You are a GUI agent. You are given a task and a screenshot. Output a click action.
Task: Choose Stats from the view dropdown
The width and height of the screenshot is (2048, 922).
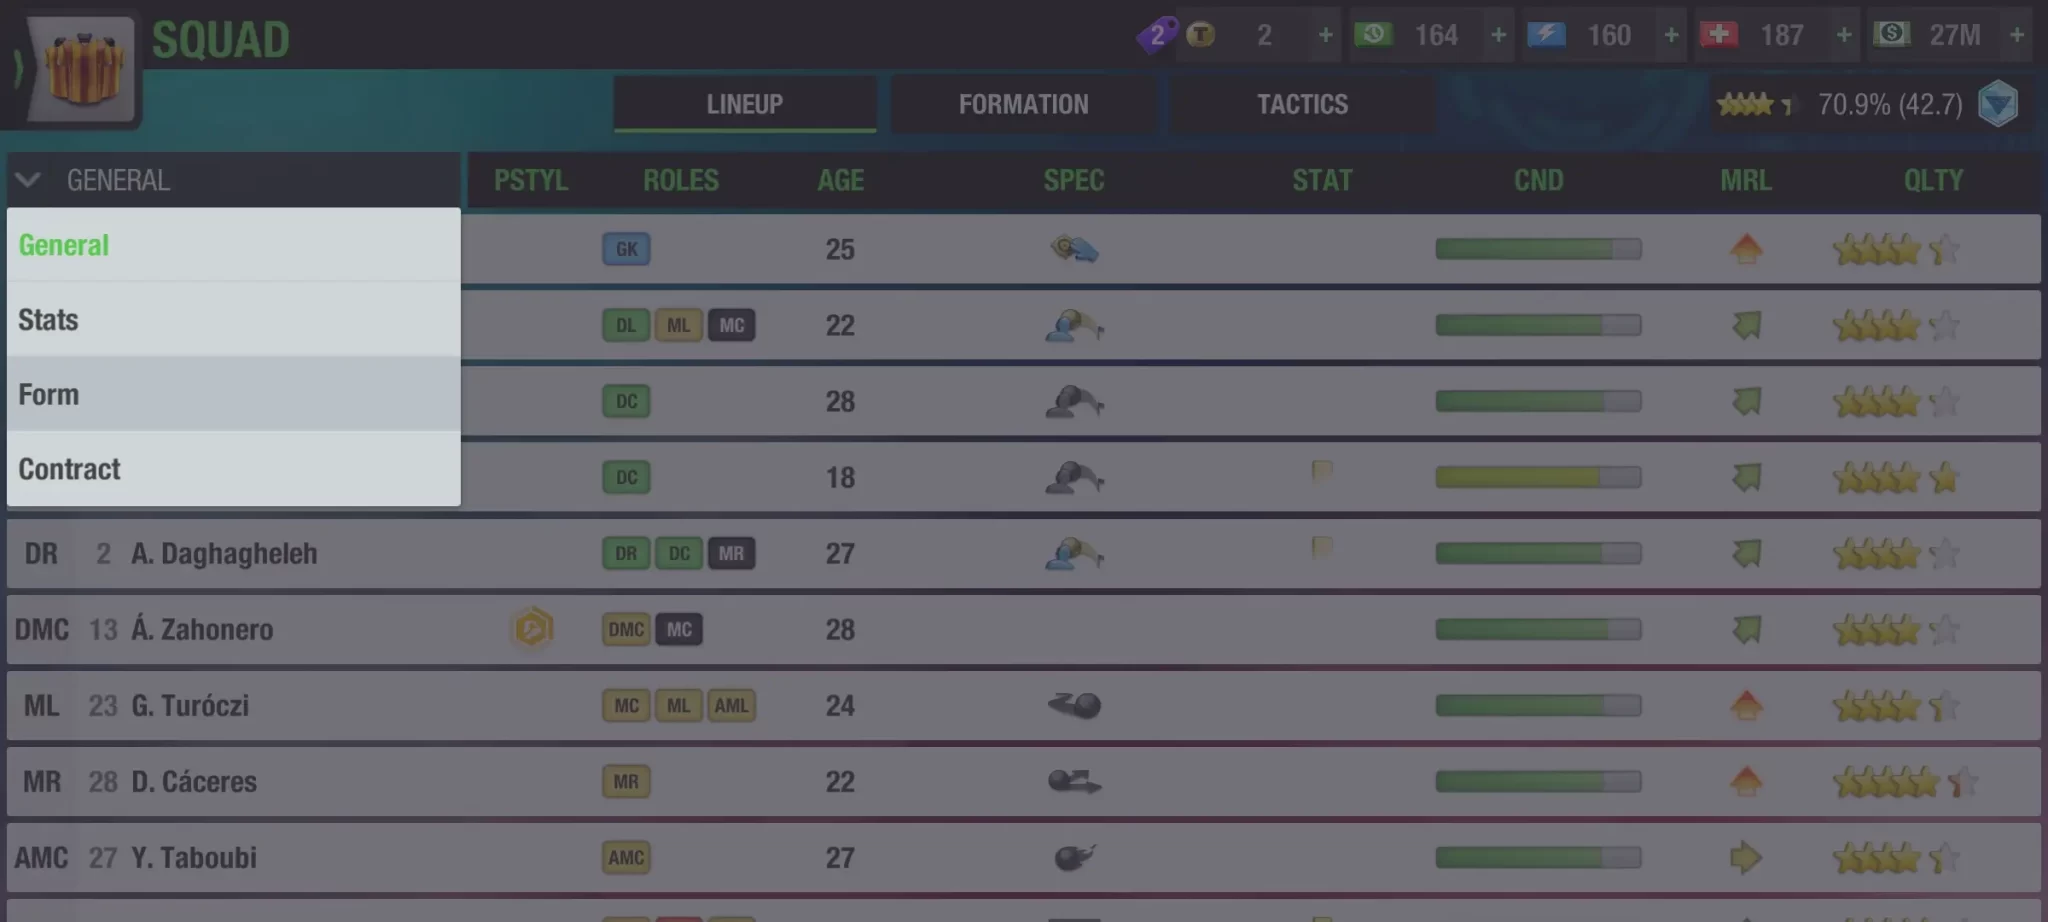click(232, 320)
